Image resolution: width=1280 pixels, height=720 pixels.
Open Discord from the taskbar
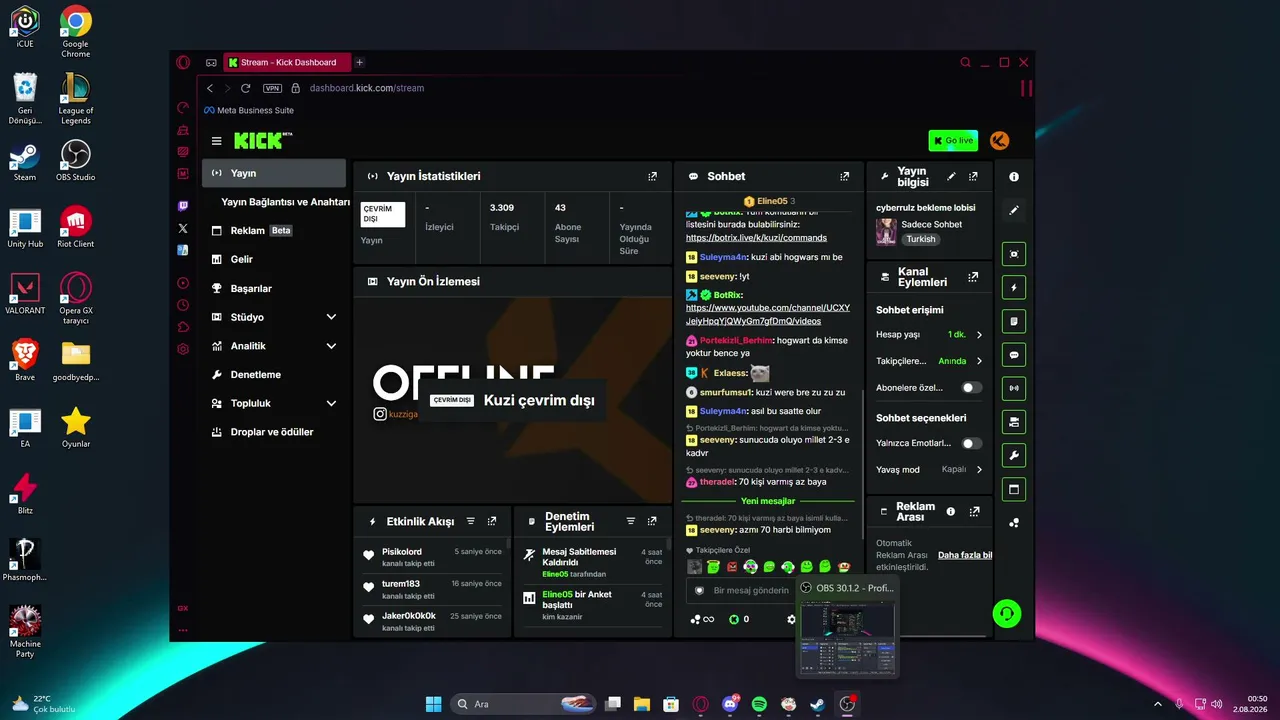tap(730, 704)
